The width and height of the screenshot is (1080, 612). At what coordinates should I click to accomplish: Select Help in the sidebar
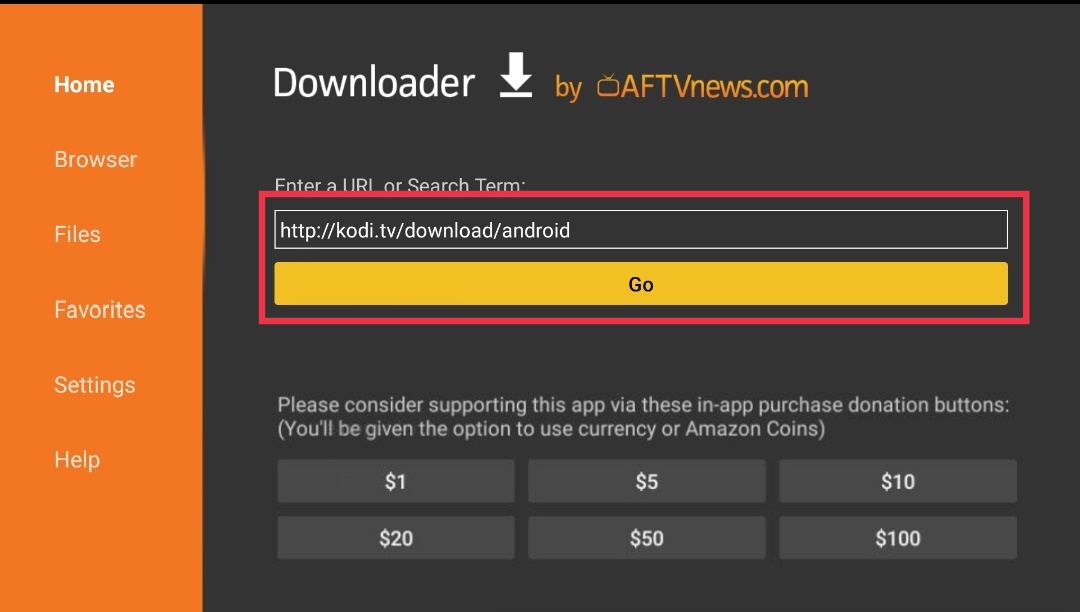[77, 460]
